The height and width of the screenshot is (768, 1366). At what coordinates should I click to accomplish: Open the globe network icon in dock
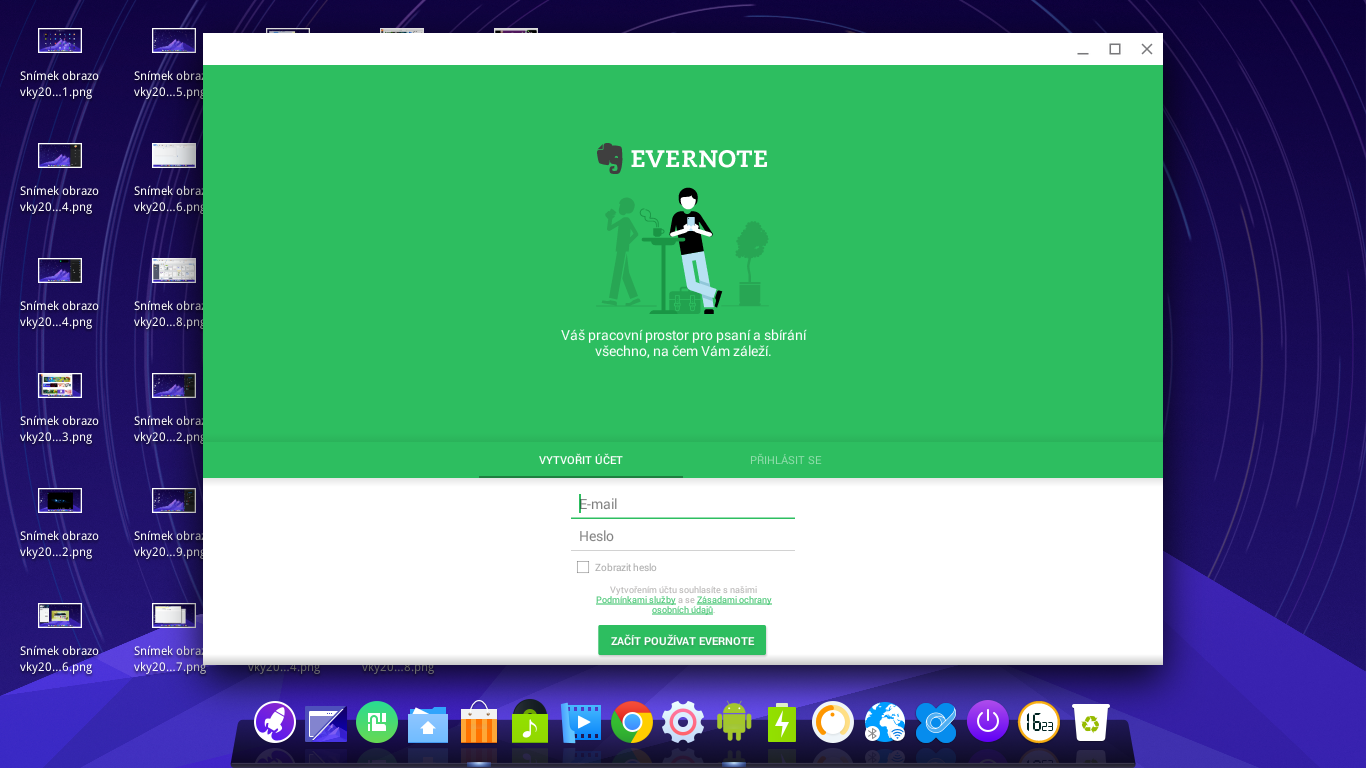point(885,722)
